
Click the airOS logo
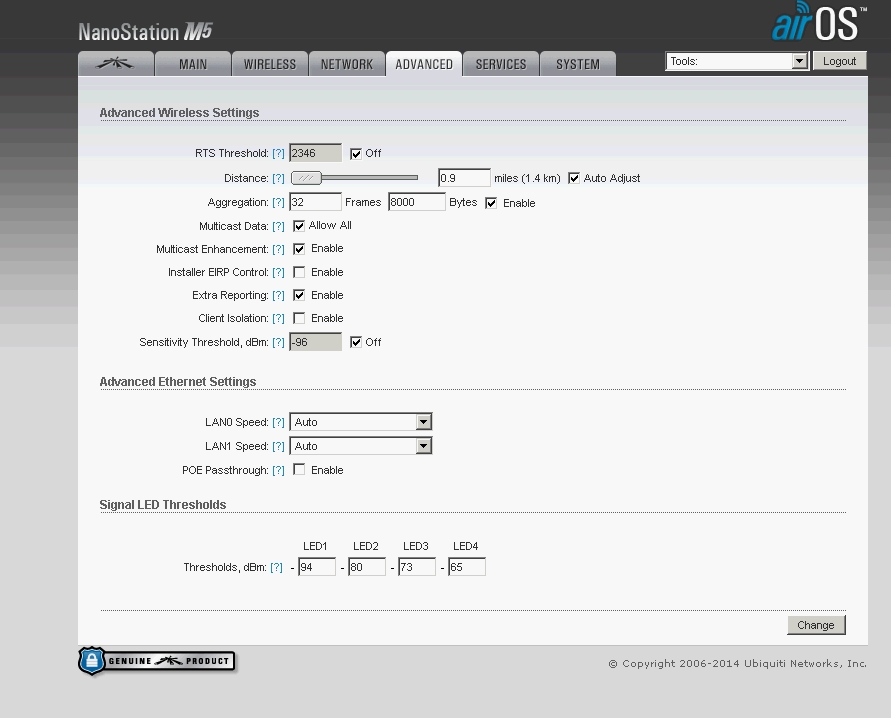click(819, 22)
